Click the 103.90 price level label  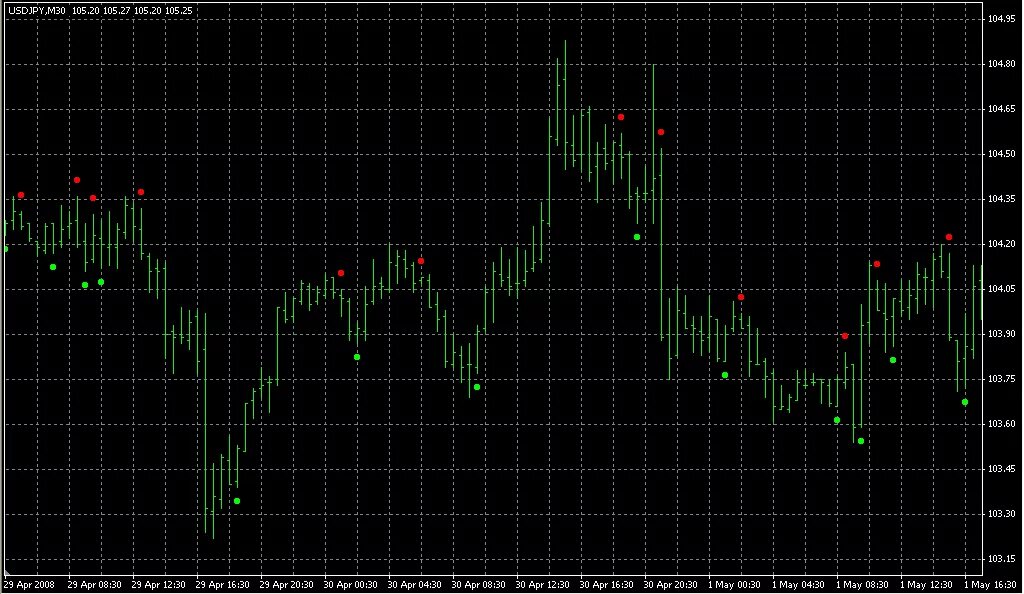(1001, 334)
